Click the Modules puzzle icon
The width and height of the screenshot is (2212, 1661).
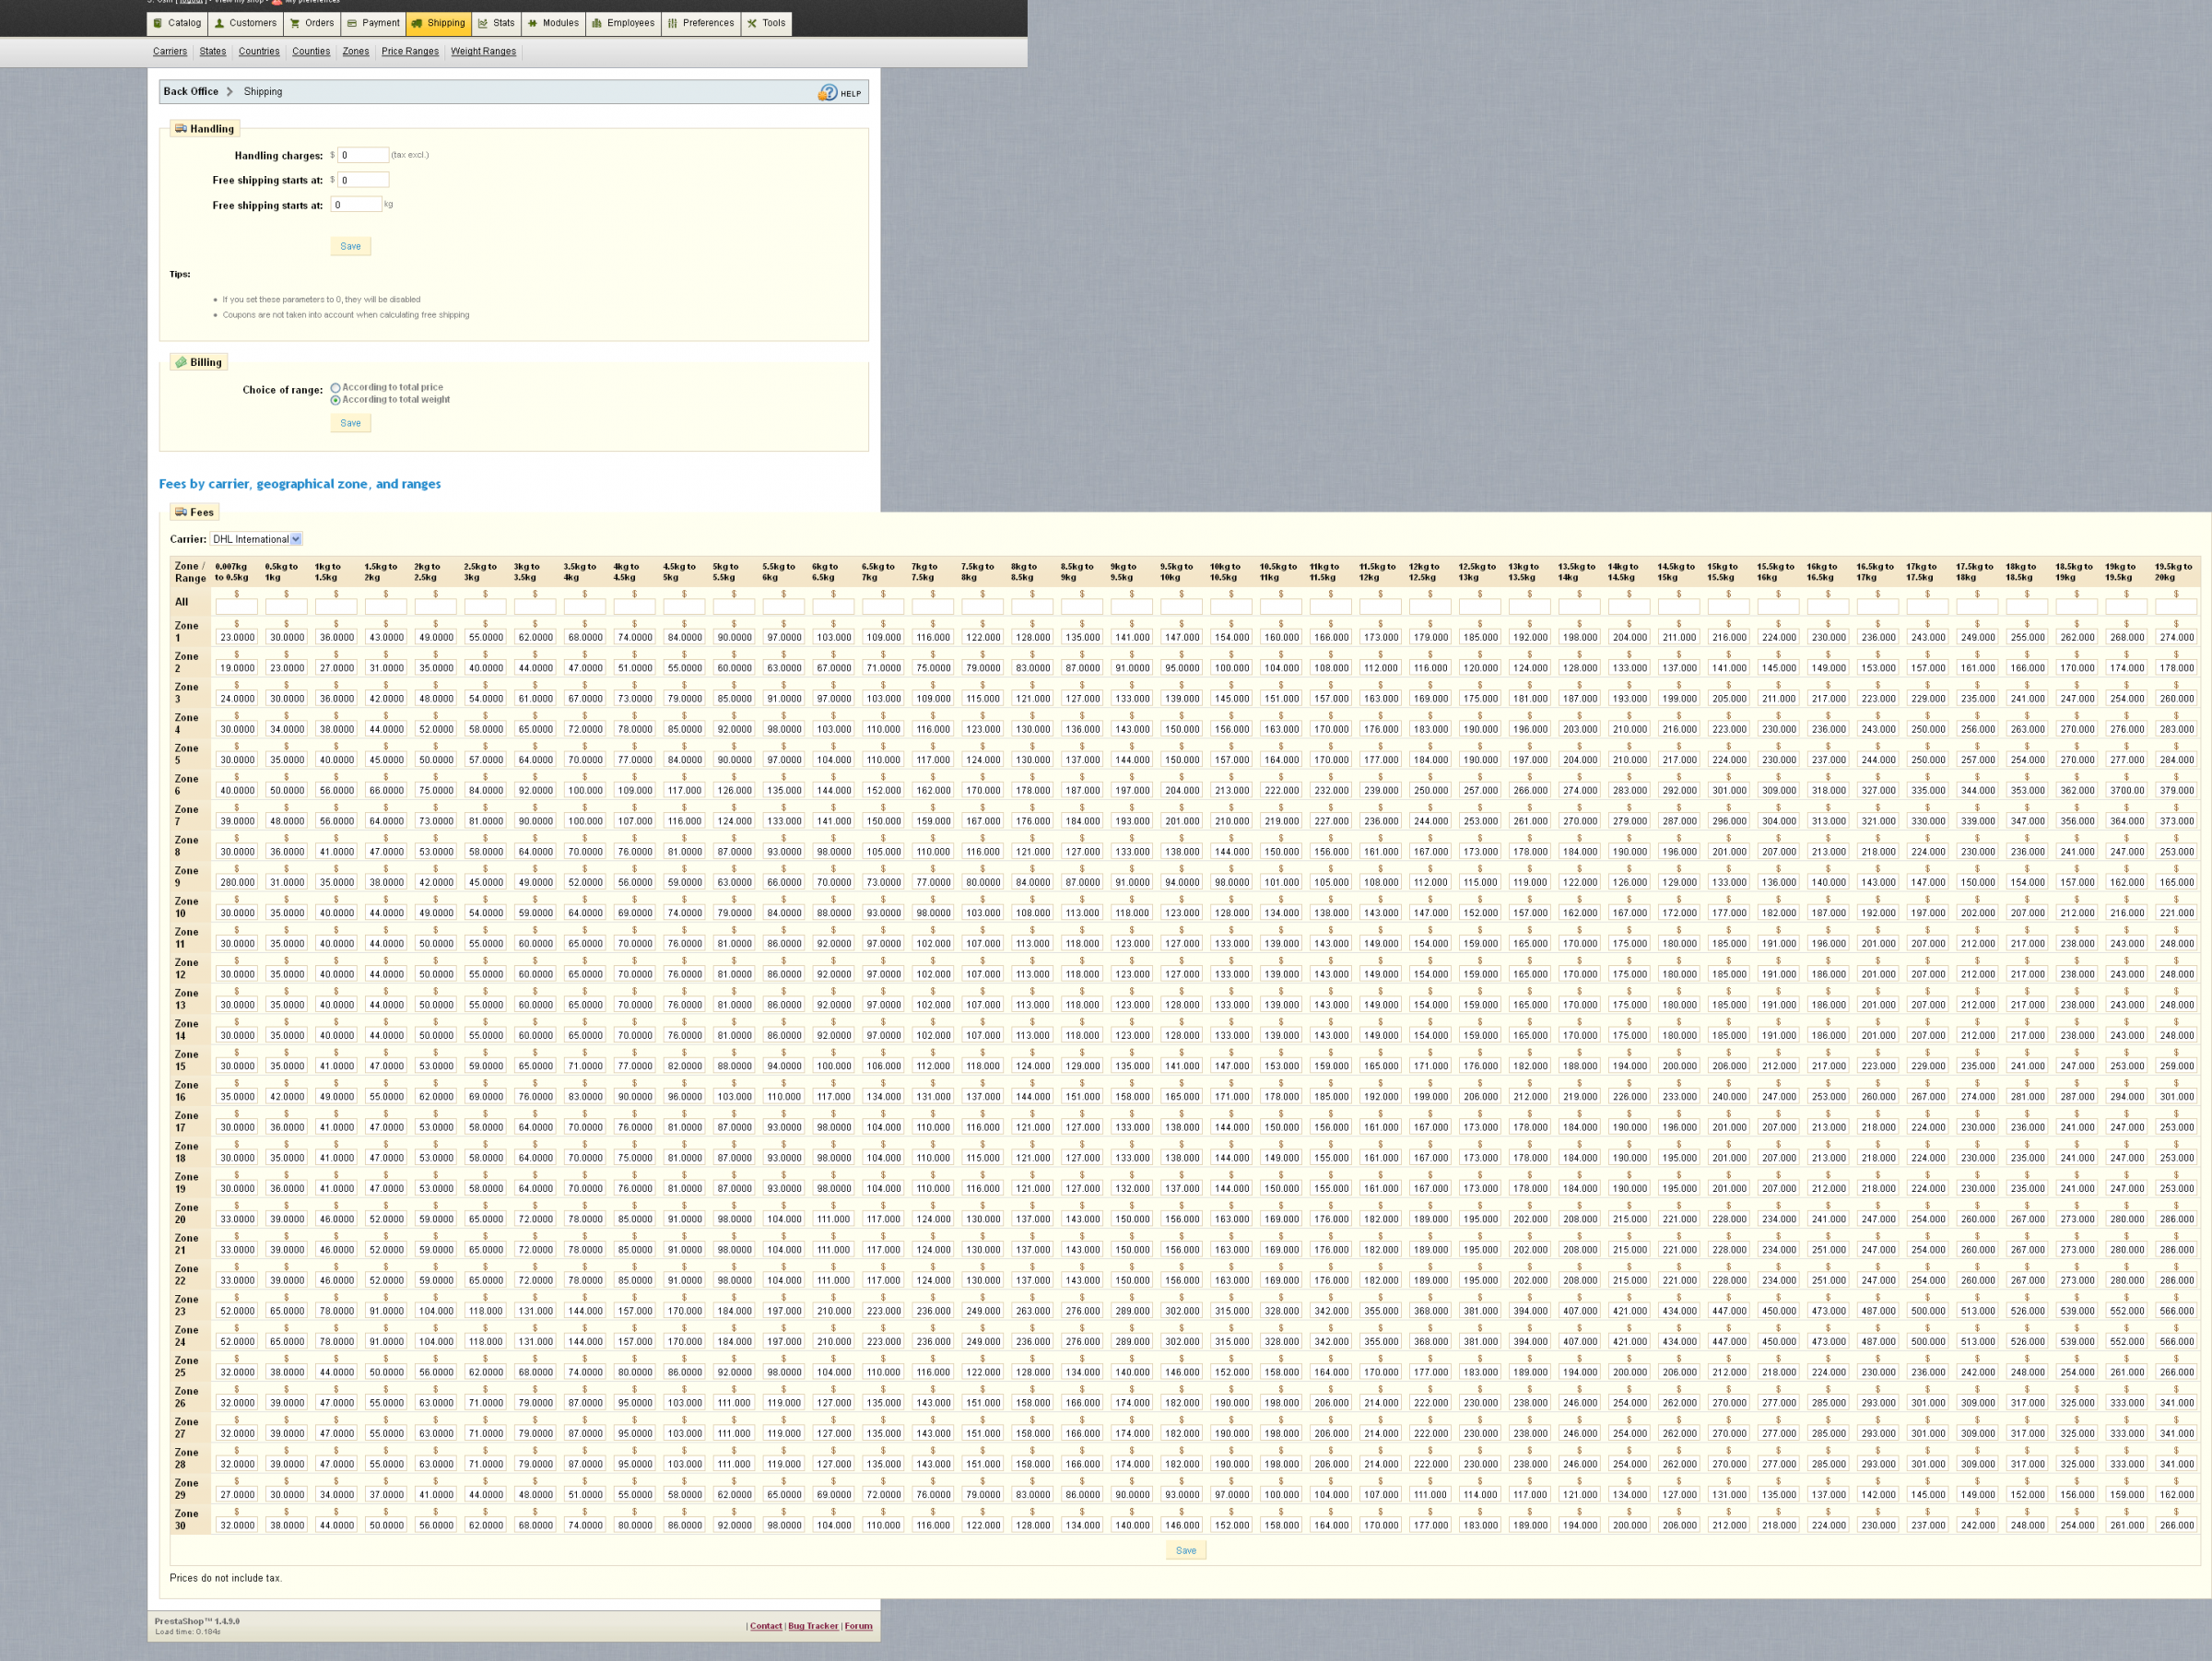pos(533,23)
